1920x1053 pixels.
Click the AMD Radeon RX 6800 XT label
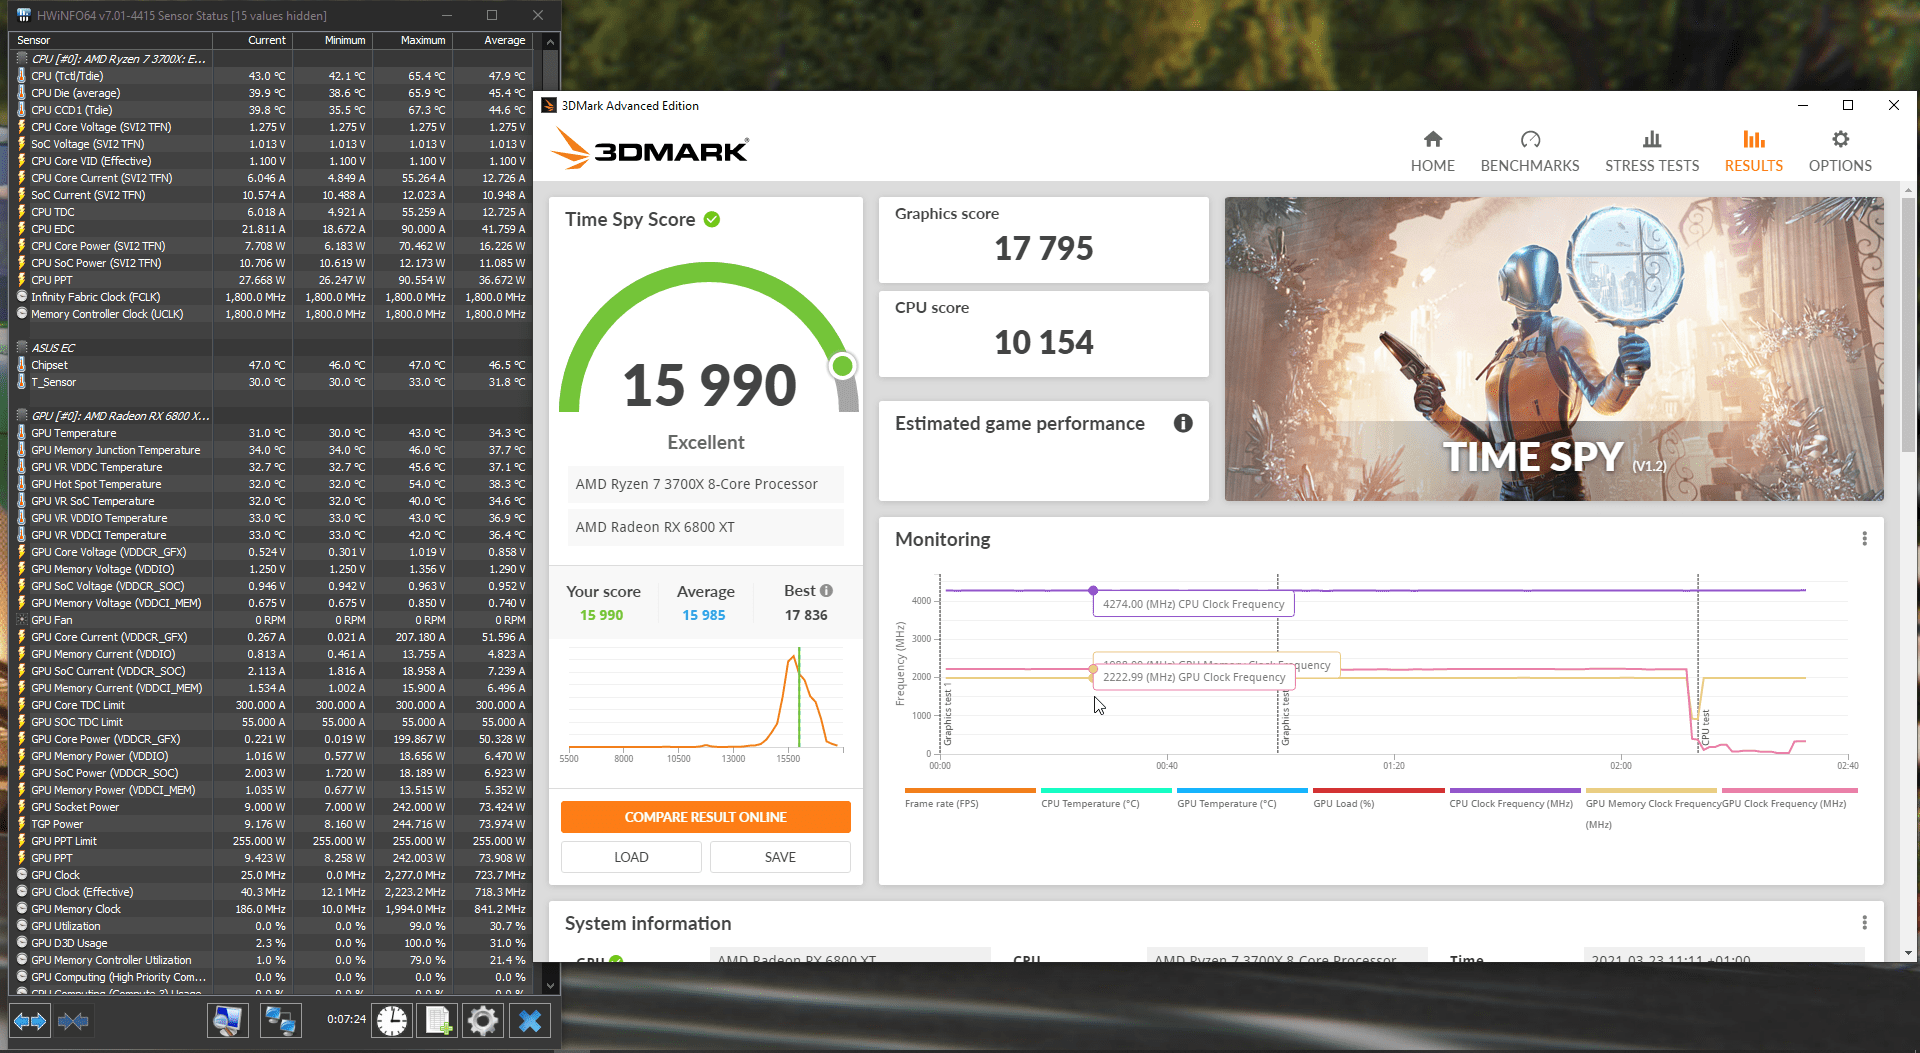coord(705,527)
